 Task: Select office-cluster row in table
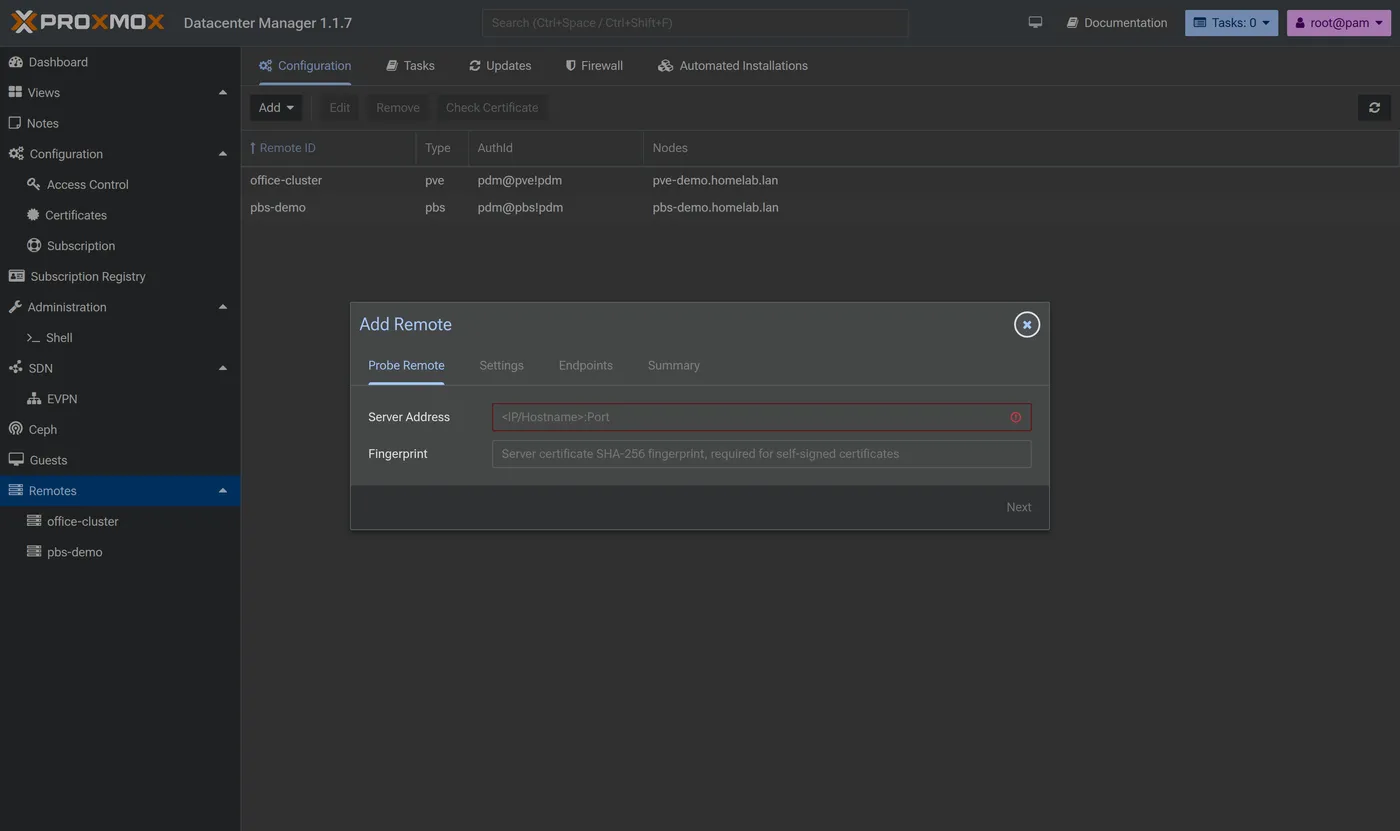tap(820, 180)
